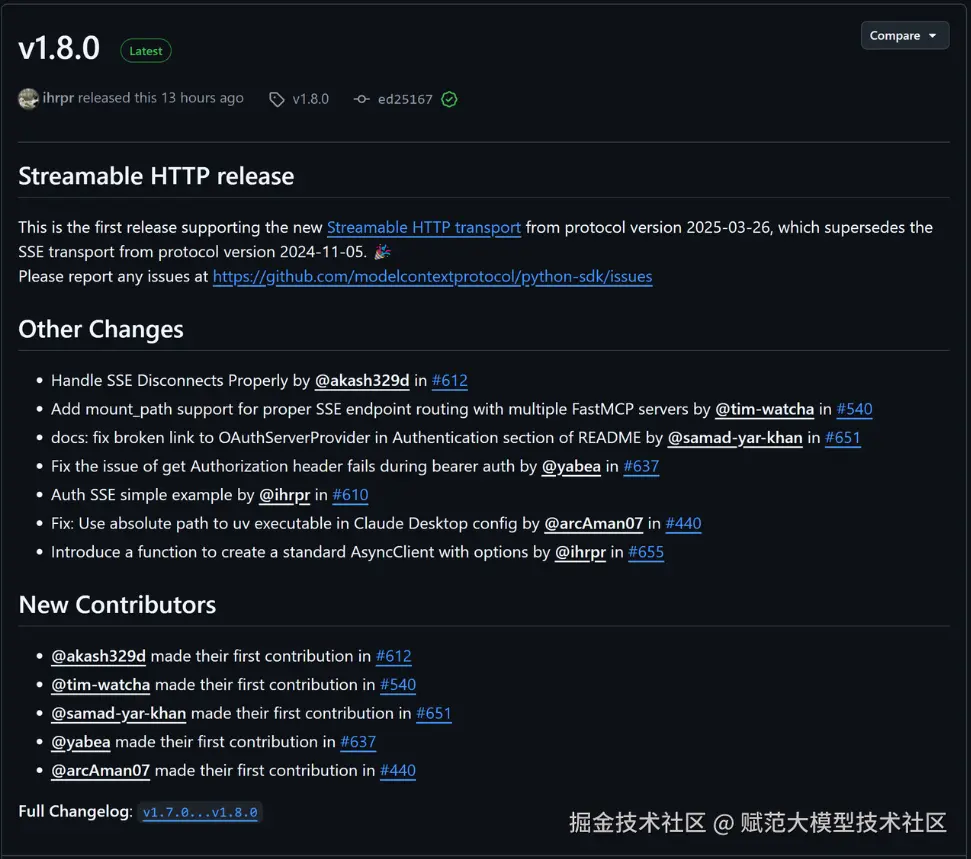971x859 pixels.
Task: Click the green Latest badge
Action: [146, 51]
